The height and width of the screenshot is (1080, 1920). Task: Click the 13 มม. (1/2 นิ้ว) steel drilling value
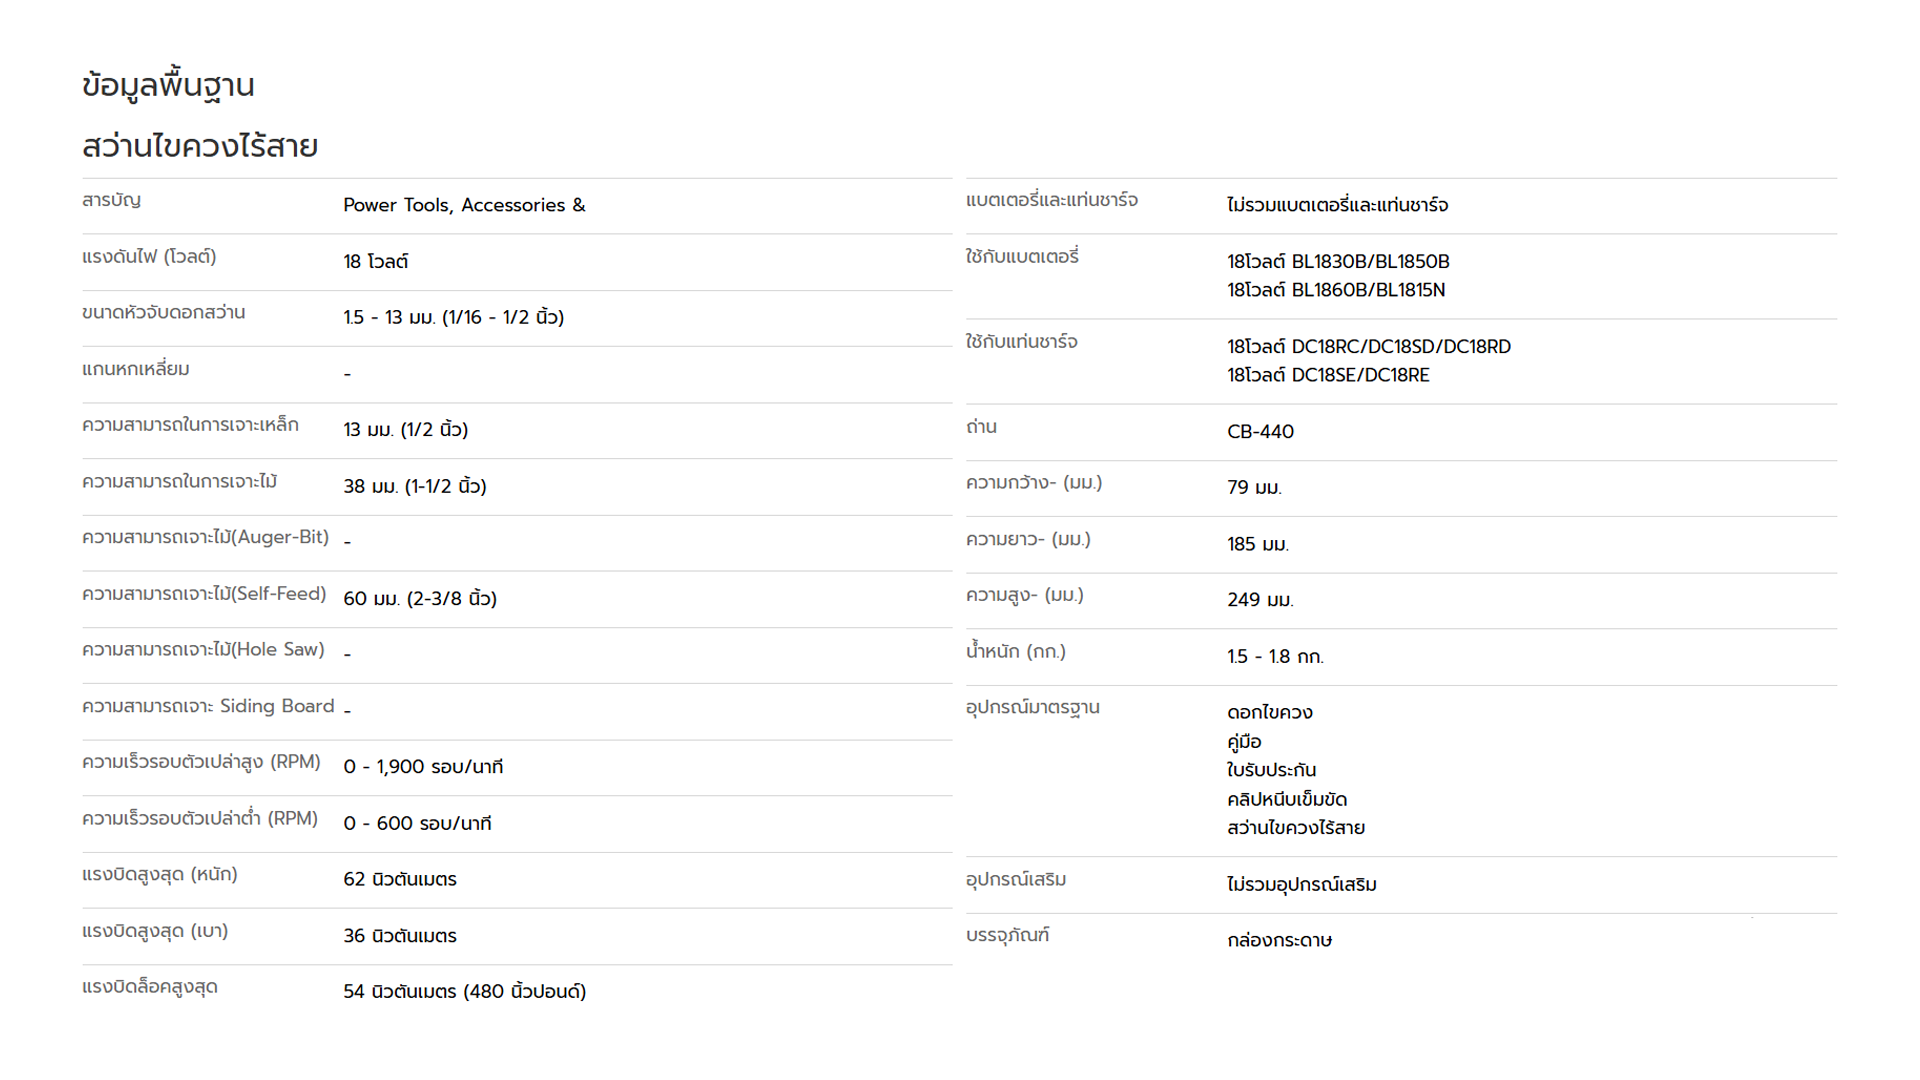(405, 429)
